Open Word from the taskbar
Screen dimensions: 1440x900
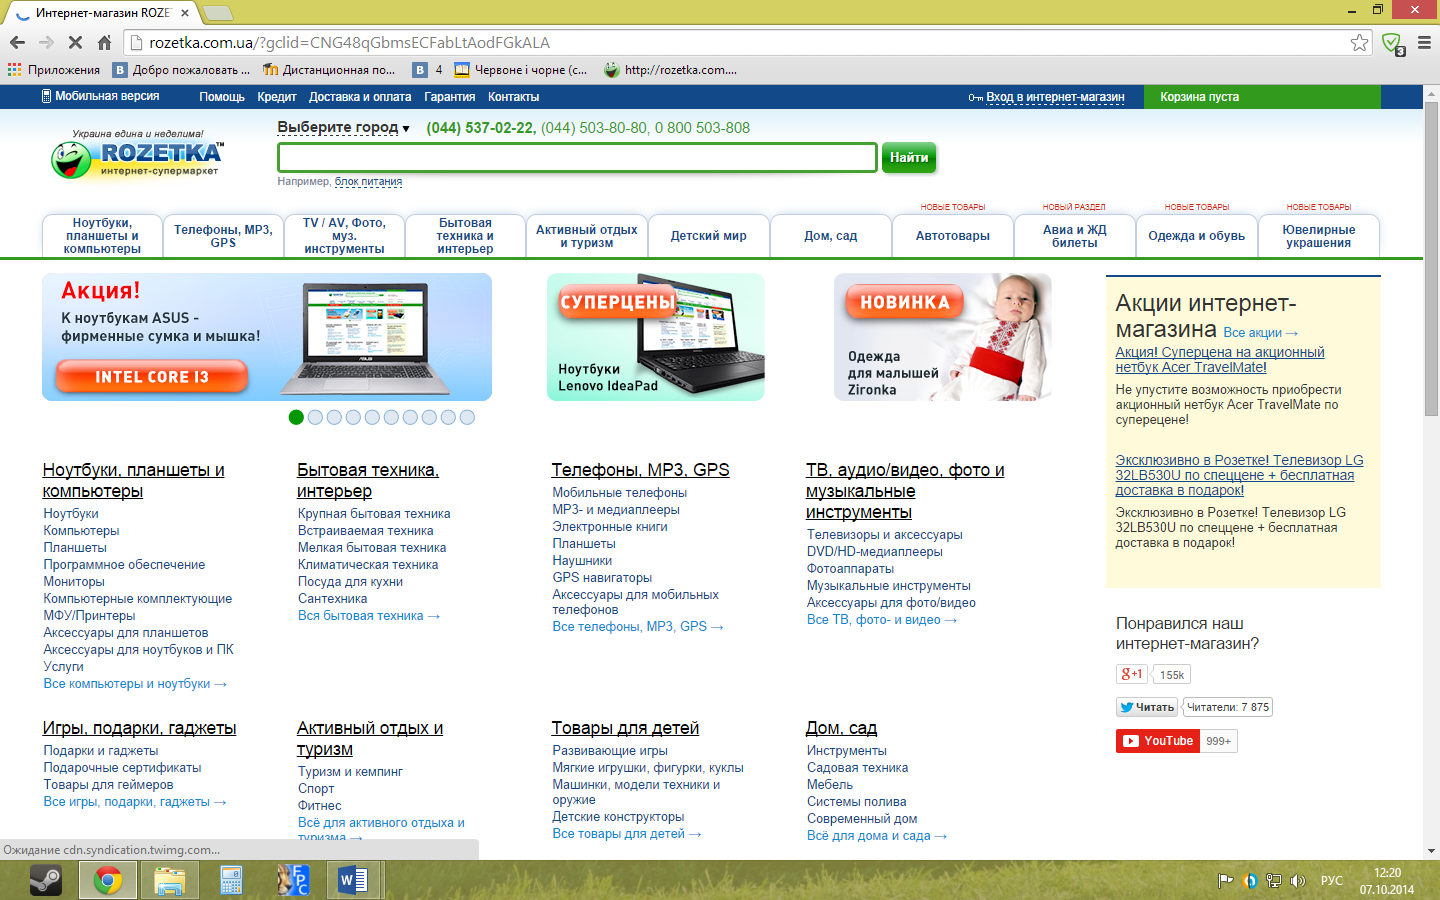(354, 880)
